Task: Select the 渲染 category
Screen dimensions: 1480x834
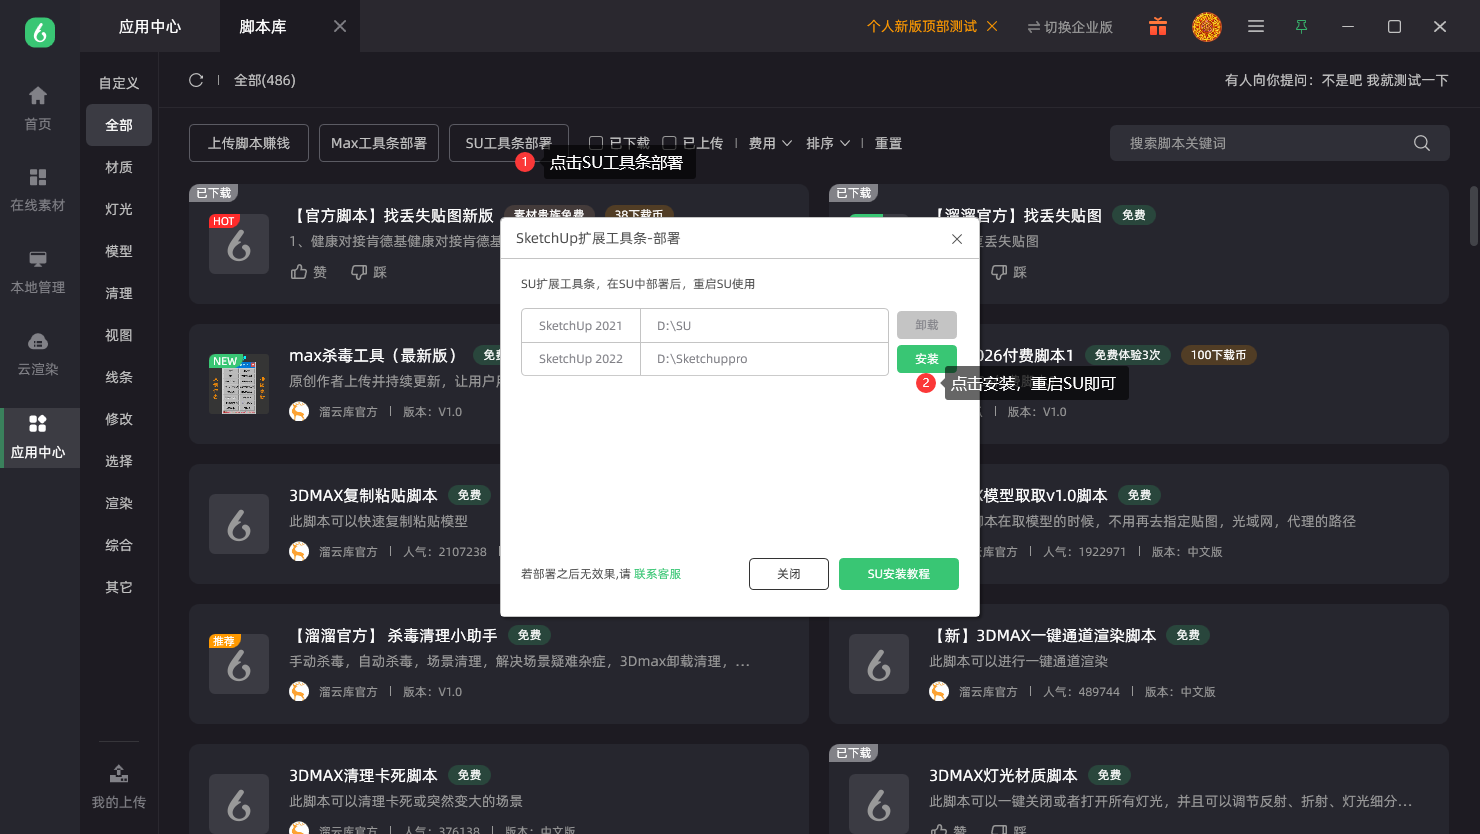Action: [x=119, y=503]
